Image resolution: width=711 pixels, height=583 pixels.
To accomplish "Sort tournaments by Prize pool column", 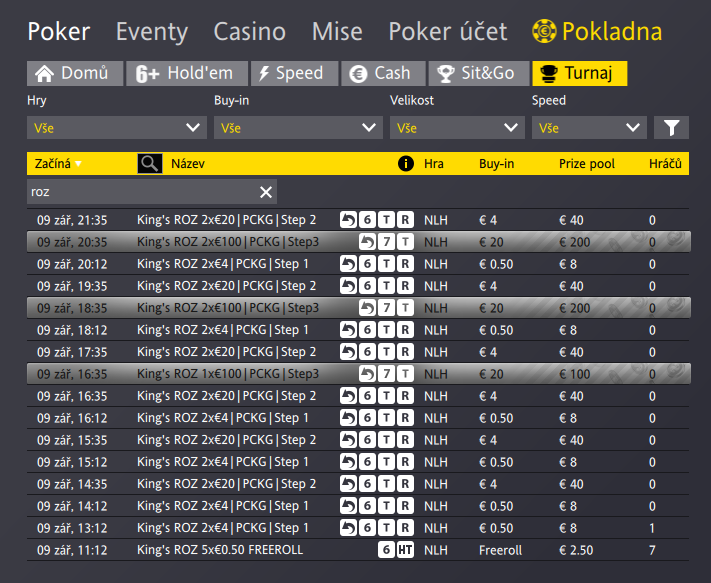I will coord(586,163).
